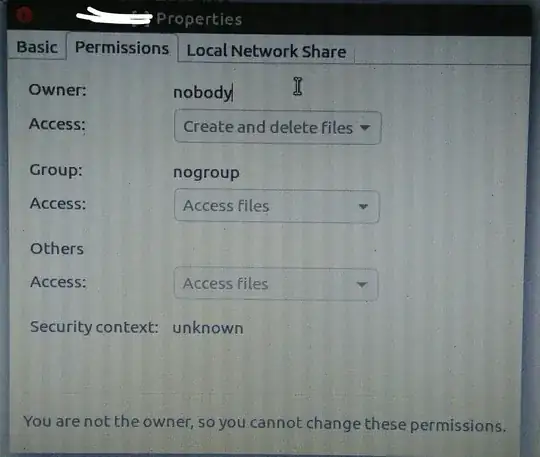This screenshot has height=457, width=540.
Task: Switch to the Basic tab
Action: coord(37,47)
